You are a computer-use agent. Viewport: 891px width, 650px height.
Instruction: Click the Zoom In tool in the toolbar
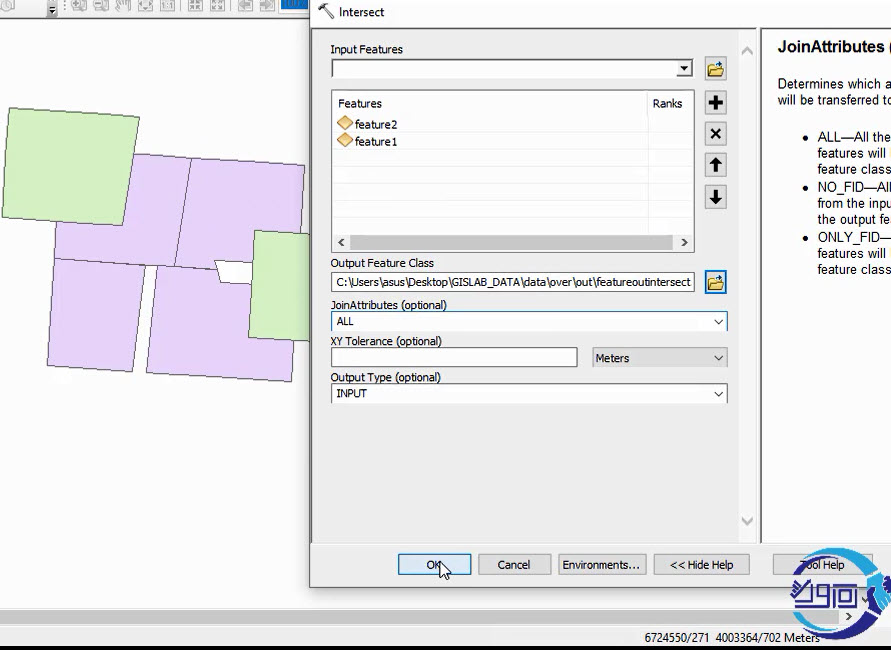pos(78,6)
